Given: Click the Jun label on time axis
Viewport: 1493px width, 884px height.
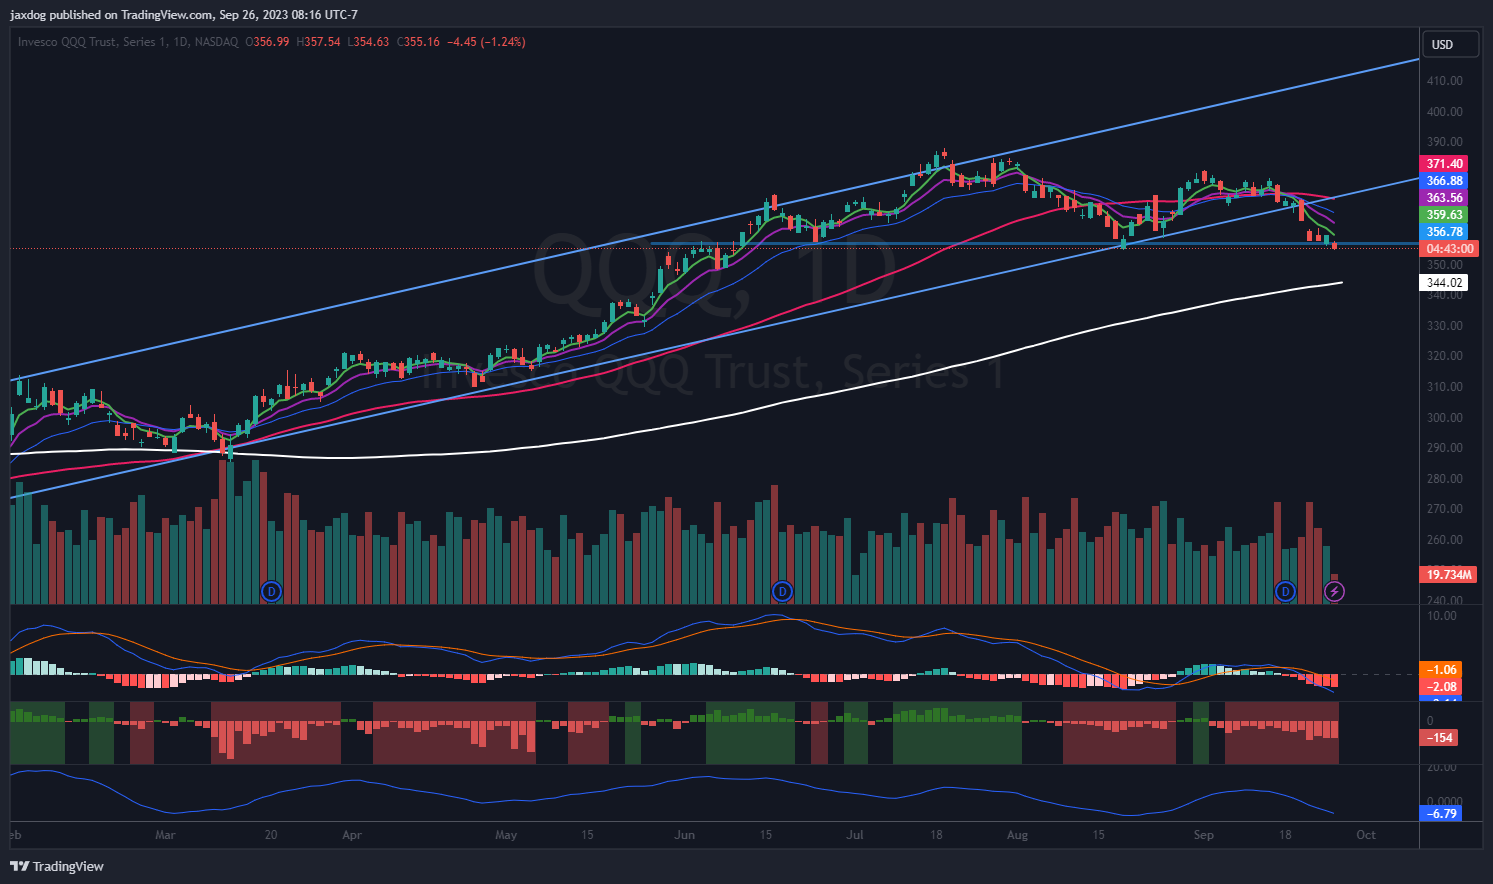Looking at the screenshot, I should (684, 834).
